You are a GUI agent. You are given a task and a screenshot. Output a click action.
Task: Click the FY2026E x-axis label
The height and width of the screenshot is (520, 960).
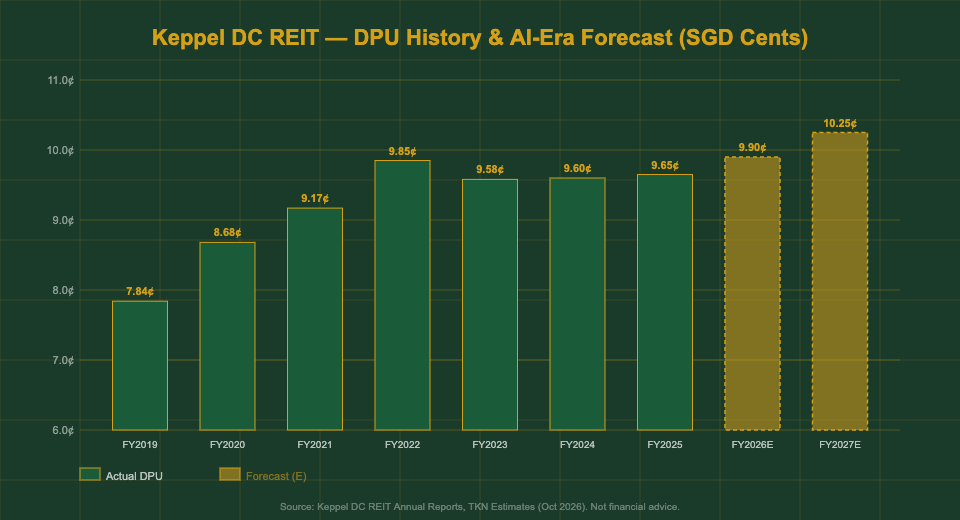point(752,445)
